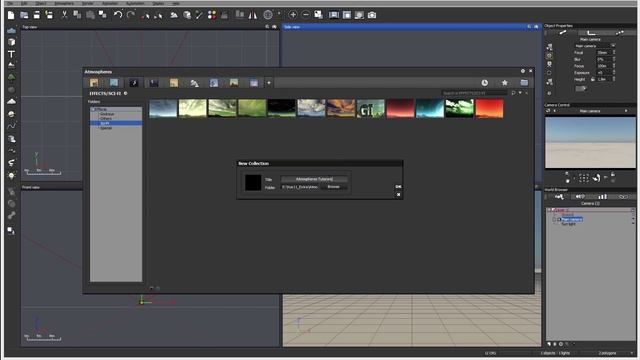Screen dimensions: 640x360
Task: Add a plant from left toolbar
Action: (x=11, y=77)
